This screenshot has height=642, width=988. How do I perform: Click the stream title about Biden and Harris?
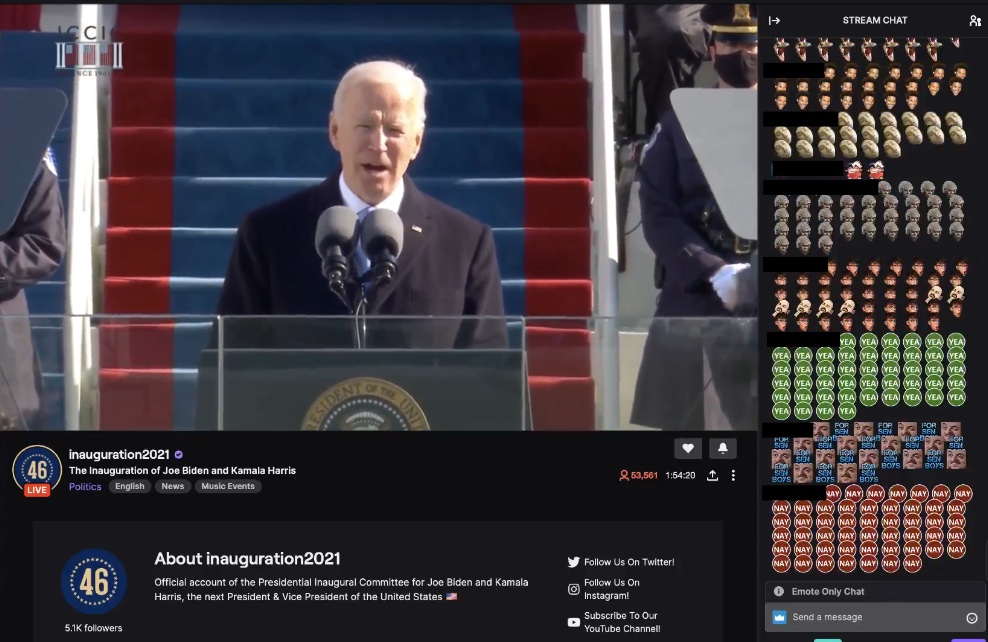click(182, 471)
